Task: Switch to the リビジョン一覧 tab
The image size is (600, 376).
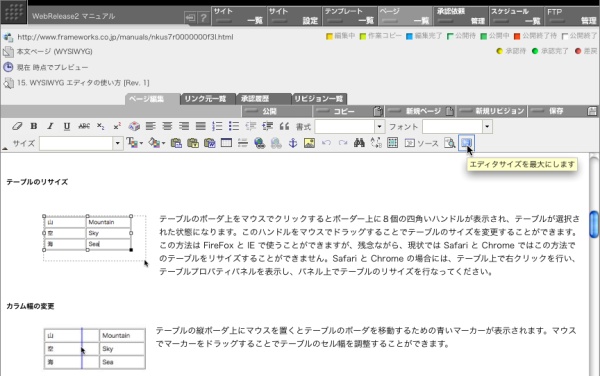Action: click(320, 99)
